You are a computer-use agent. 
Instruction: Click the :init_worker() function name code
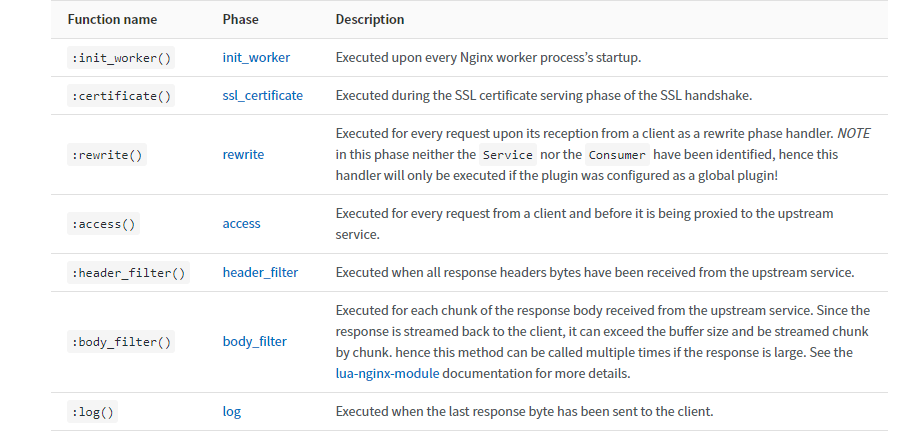coord(121,58)
